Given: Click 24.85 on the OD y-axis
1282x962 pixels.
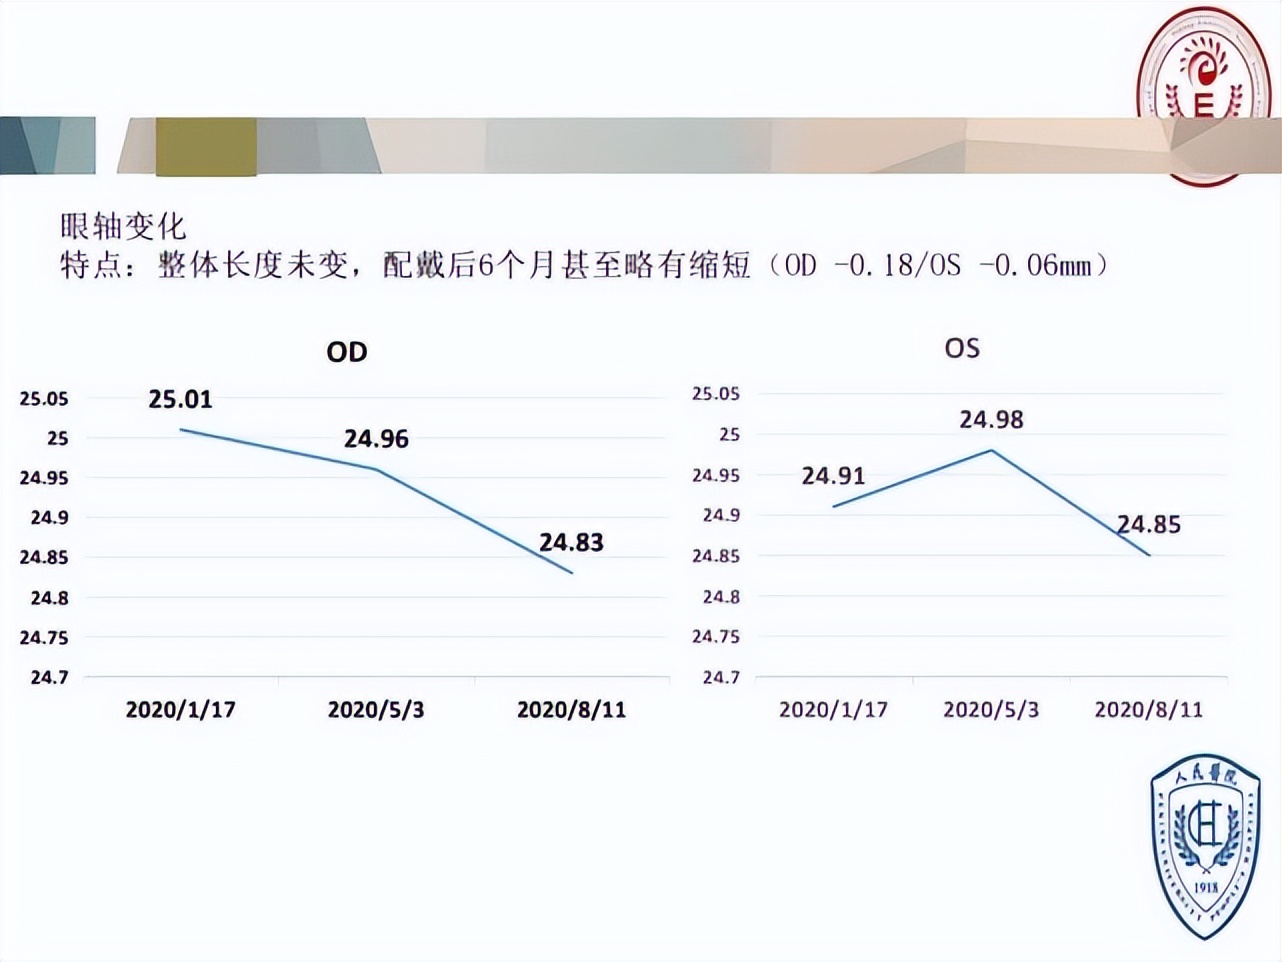Looking at the screenshot, I should click(x=45, y=558).
